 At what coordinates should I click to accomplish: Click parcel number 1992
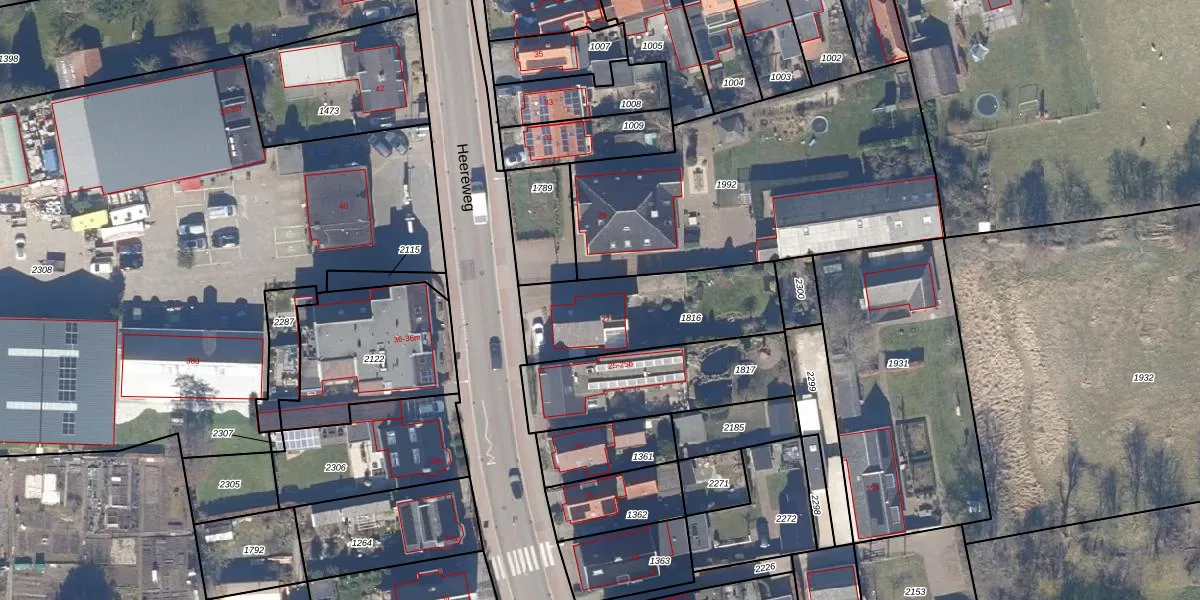(726, 185)
